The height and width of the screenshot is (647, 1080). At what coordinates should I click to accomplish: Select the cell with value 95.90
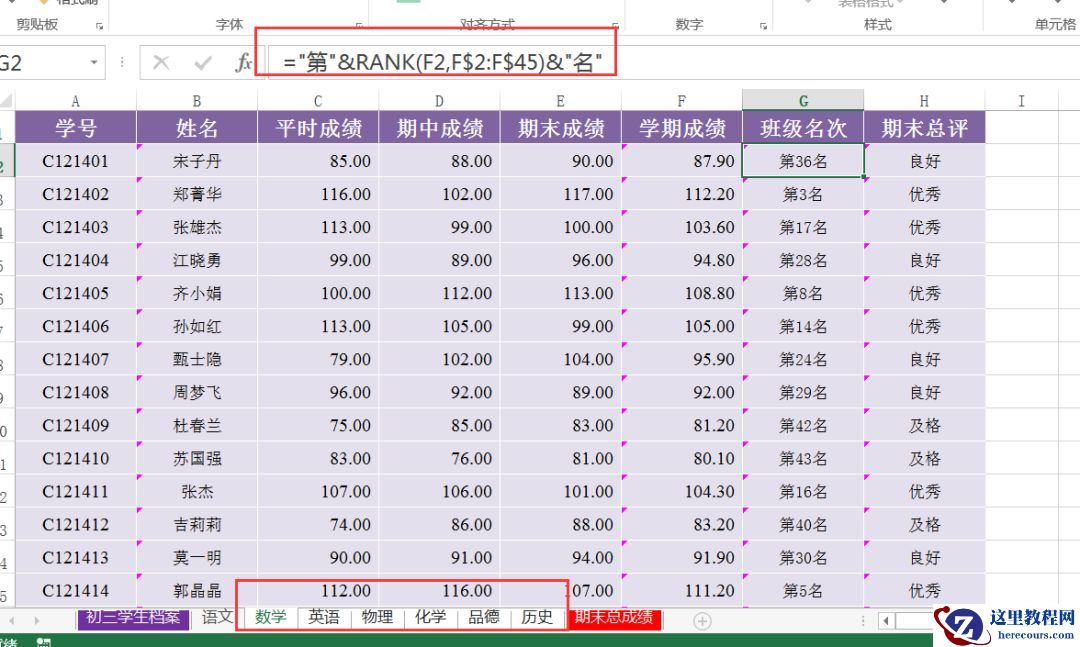(682, 360)
